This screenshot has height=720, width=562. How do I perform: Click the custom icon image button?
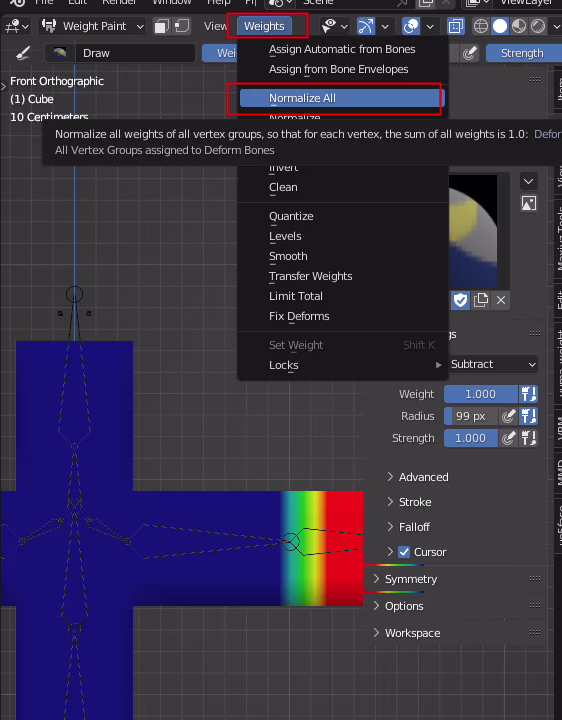coord(528,203)
